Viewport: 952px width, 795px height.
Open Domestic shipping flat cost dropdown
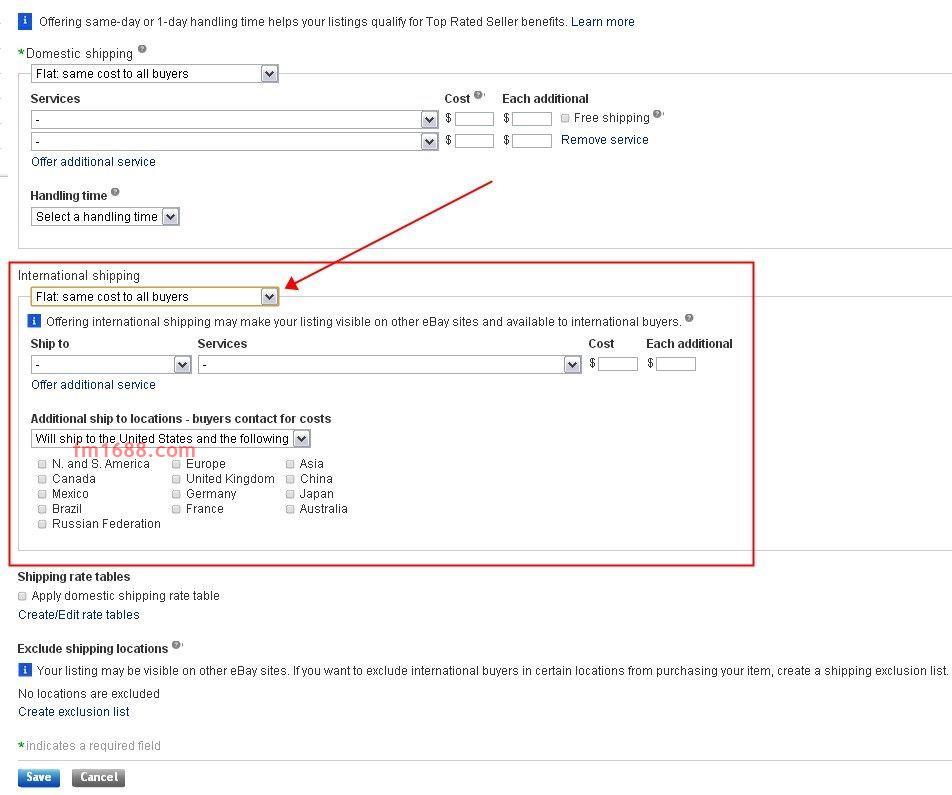click(x=155, y=74)
